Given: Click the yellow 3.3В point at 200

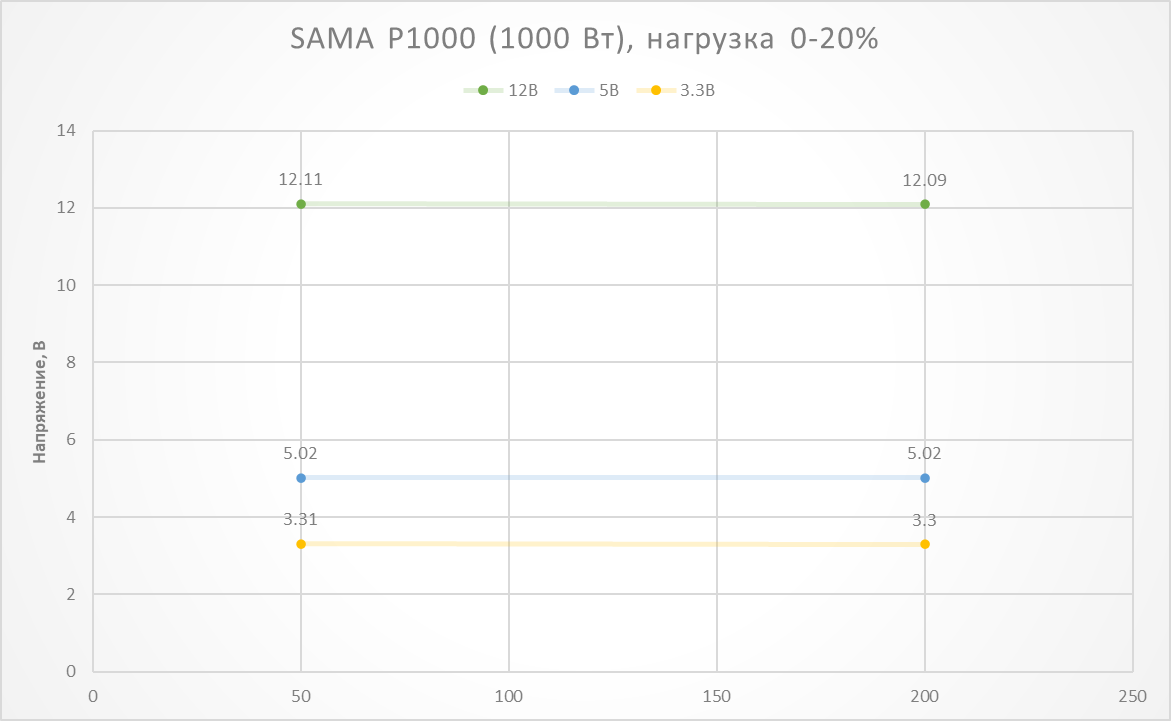Looking at the screenshot, I should pyautogui.click(x=925, y=544).
